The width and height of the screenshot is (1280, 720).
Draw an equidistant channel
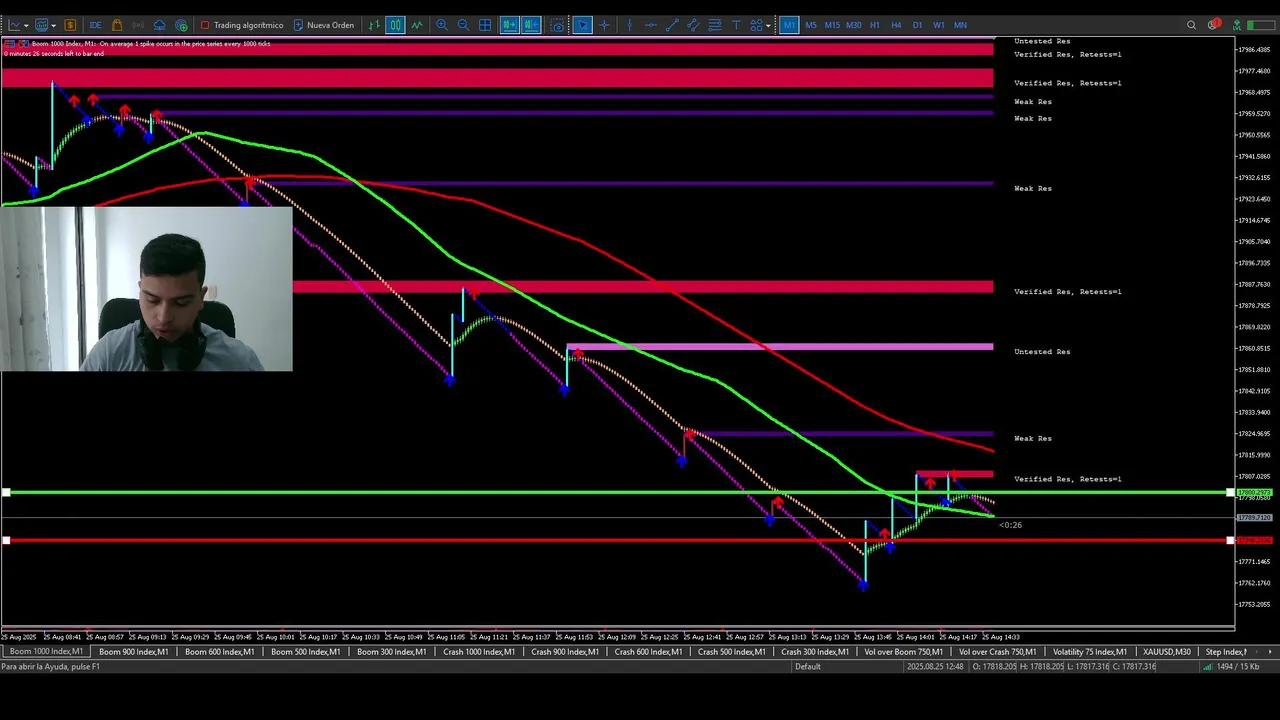(693, 25)
